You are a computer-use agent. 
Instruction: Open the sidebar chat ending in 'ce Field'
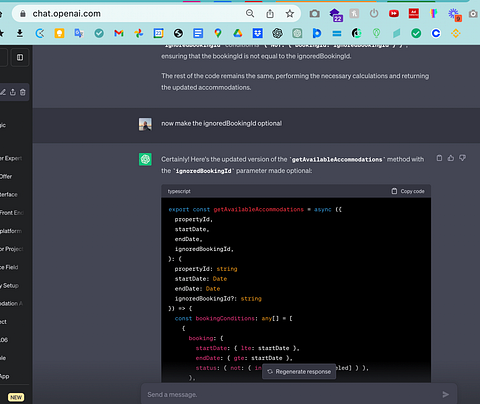[x=9, y=267]
